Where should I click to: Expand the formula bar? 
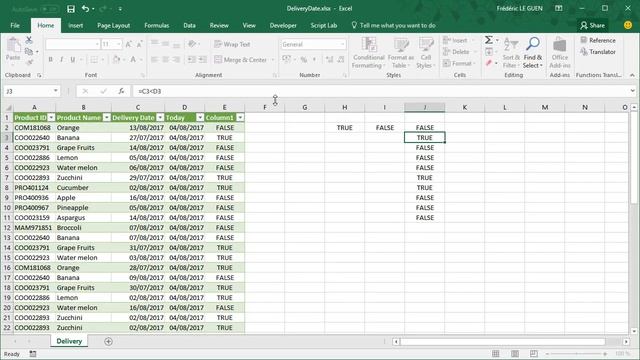(x=632, y=91)
